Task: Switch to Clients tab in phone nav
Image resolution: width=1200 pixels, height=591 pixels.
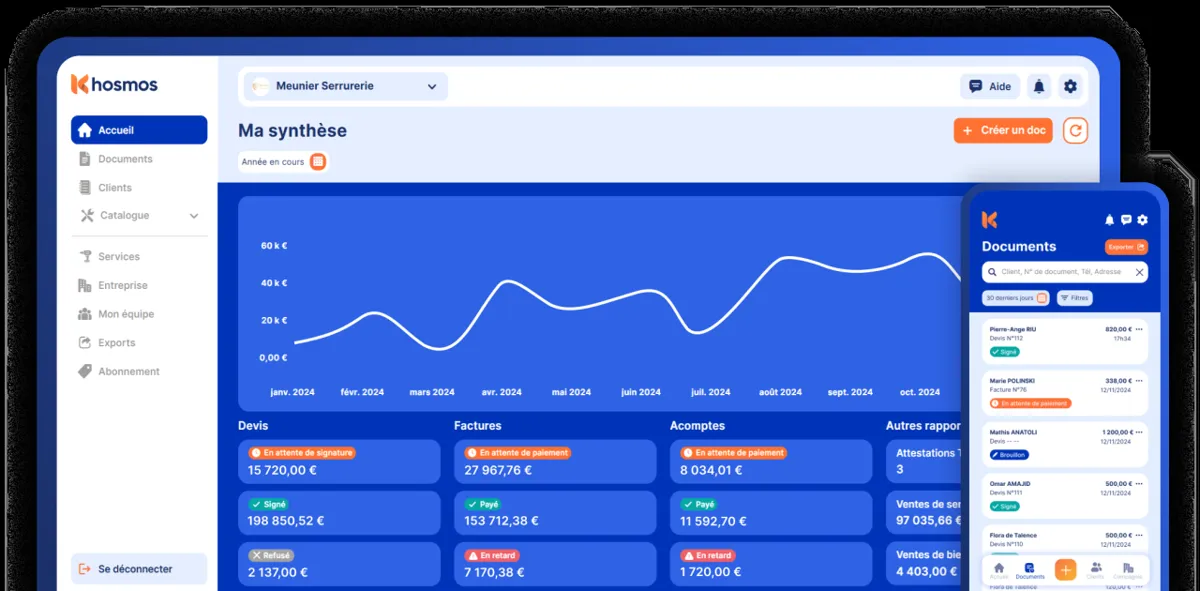Action: coord(1096,570)
